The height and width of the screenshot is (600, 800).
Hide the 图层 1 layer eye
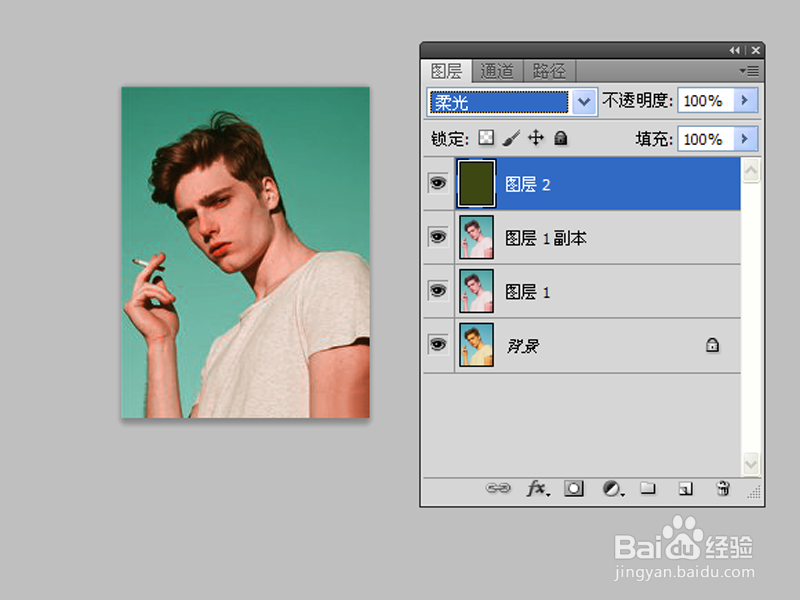tap(438, 291)
